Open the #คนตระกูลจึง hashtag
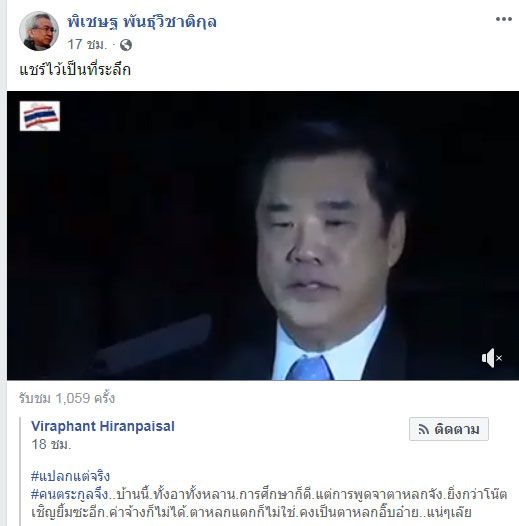The height and width of the screenshot is (526, 519). click(69, 494)
